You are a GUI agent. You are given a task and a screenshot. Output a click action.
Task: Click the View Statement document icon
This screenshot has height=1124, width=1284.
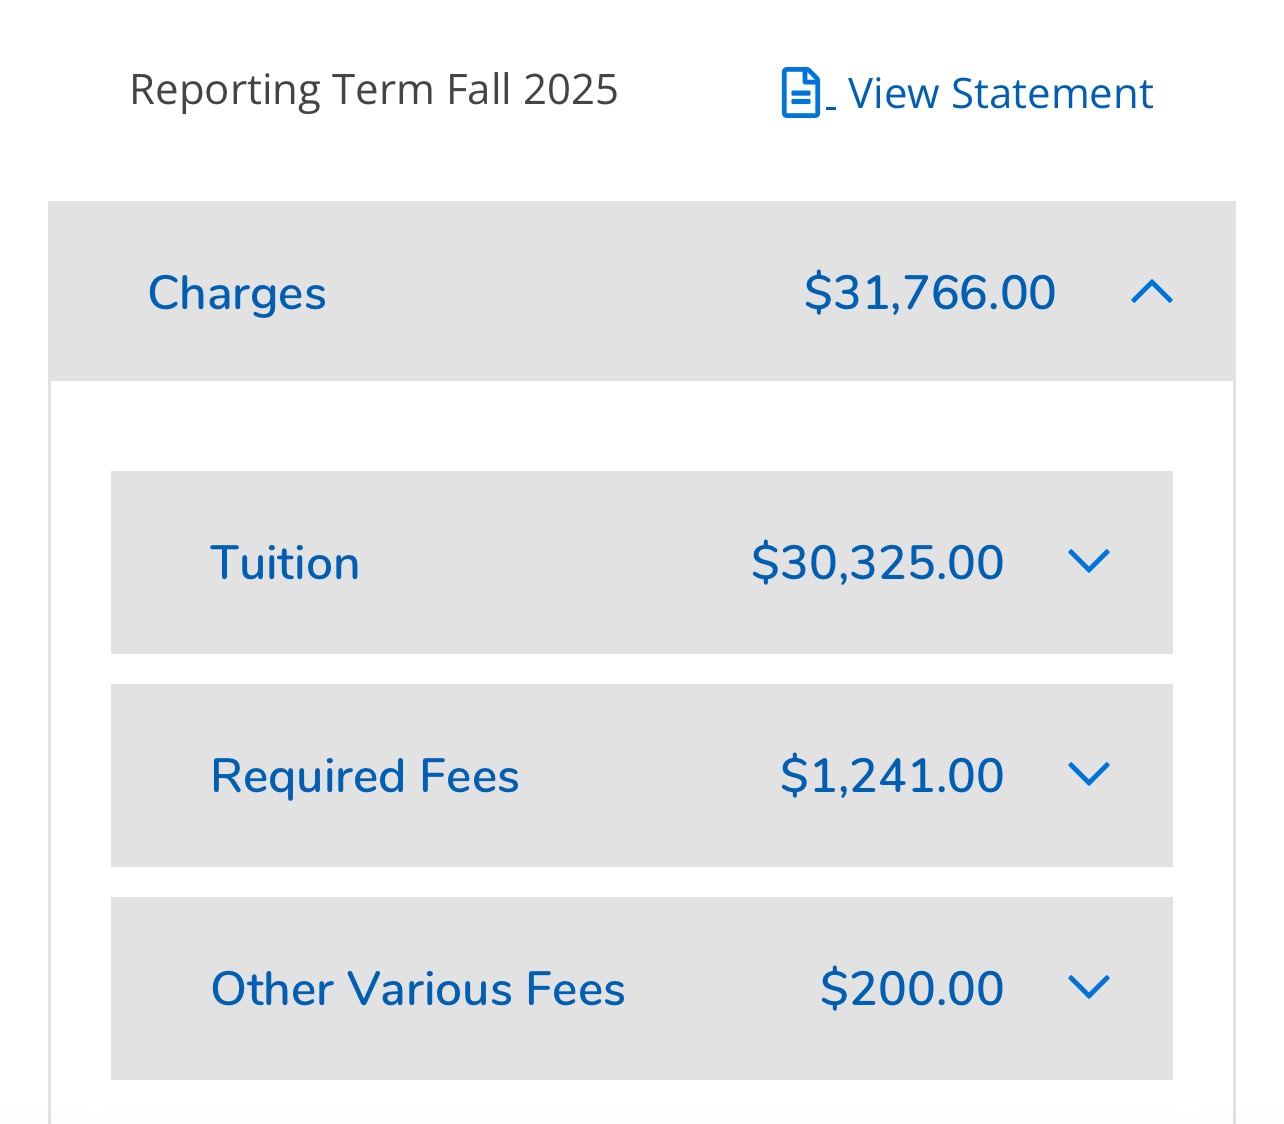point(801,93)
